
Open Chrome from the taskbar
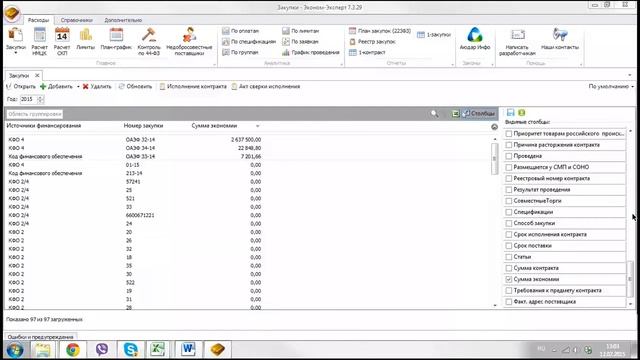click(73, 350)
